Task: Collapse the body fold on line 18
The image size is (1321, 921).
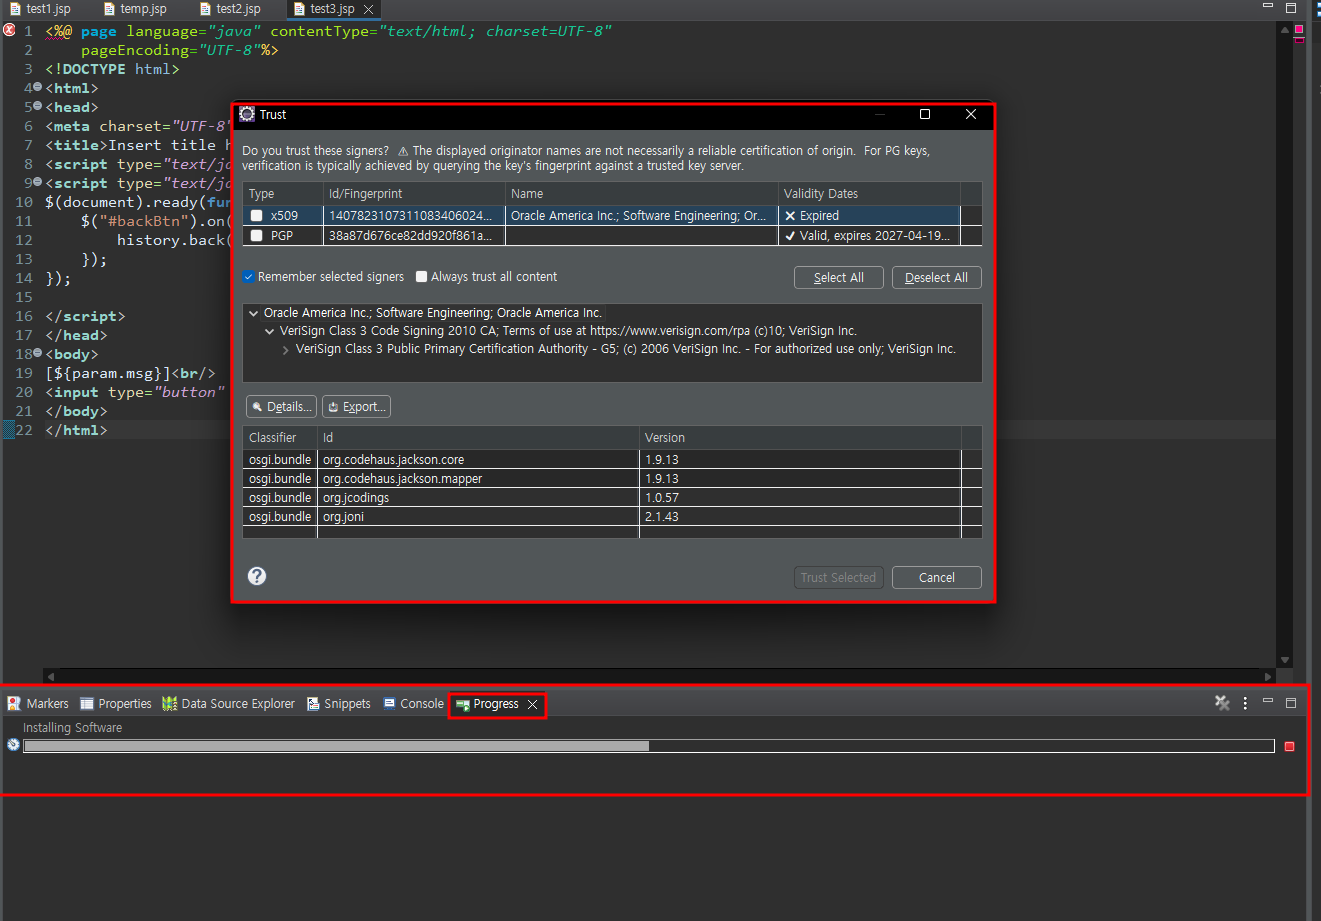Action: click(x=37, y=353)
